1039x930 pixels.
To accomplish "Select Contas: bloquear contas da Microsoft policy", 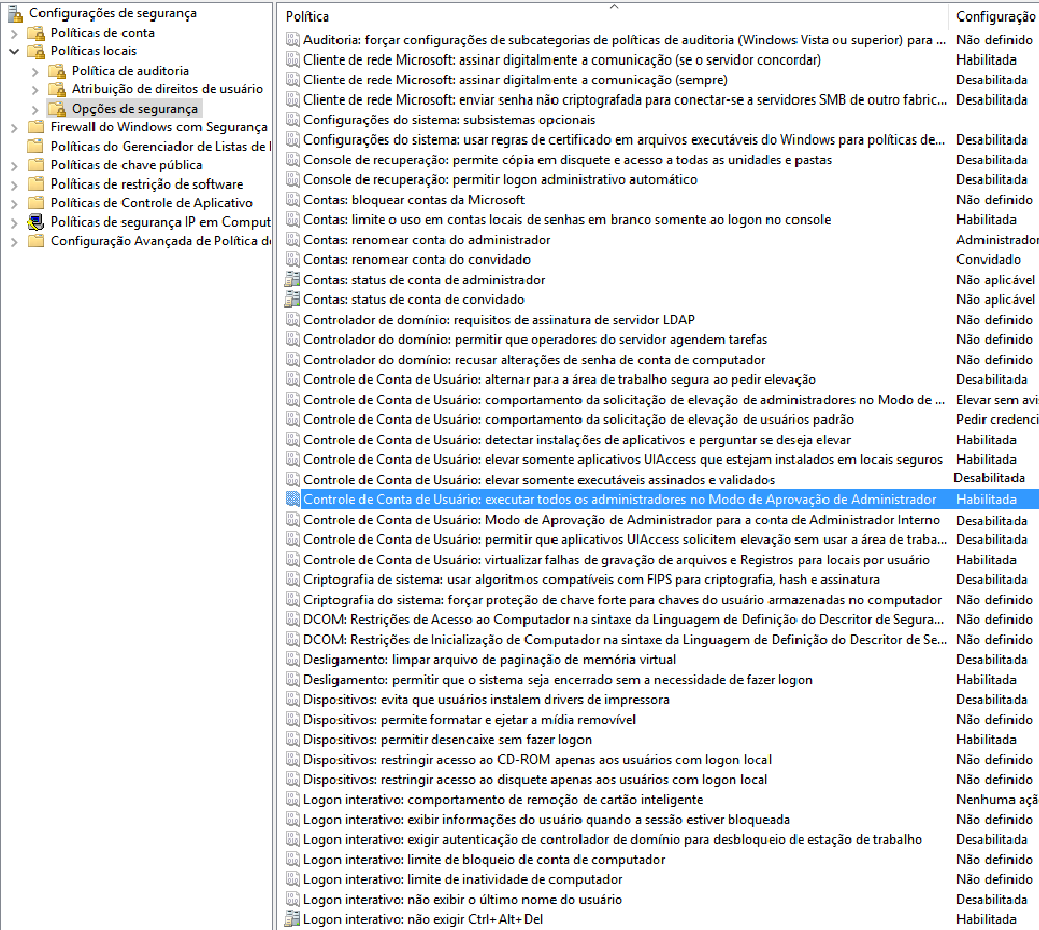I will 413,200.
